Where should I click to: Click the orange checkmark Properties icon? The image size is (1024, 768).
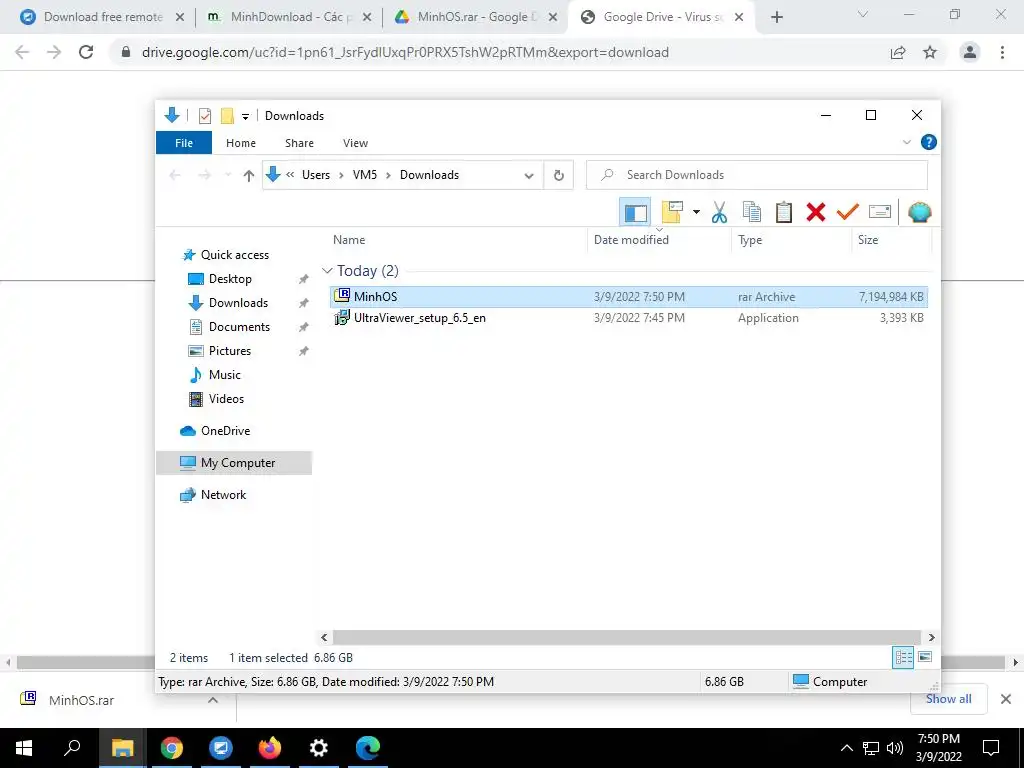pyautogui.click(x=848, y=212)
